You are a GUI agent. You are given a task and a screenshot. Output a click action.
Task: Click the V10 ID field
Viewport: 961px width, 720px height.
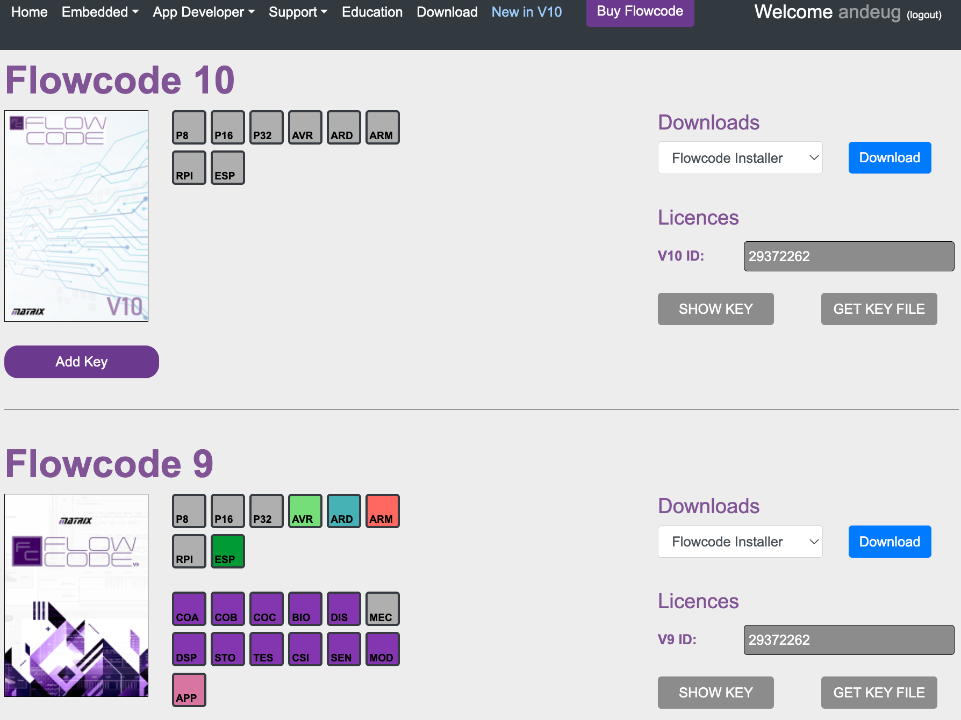(x=849, y=256)
